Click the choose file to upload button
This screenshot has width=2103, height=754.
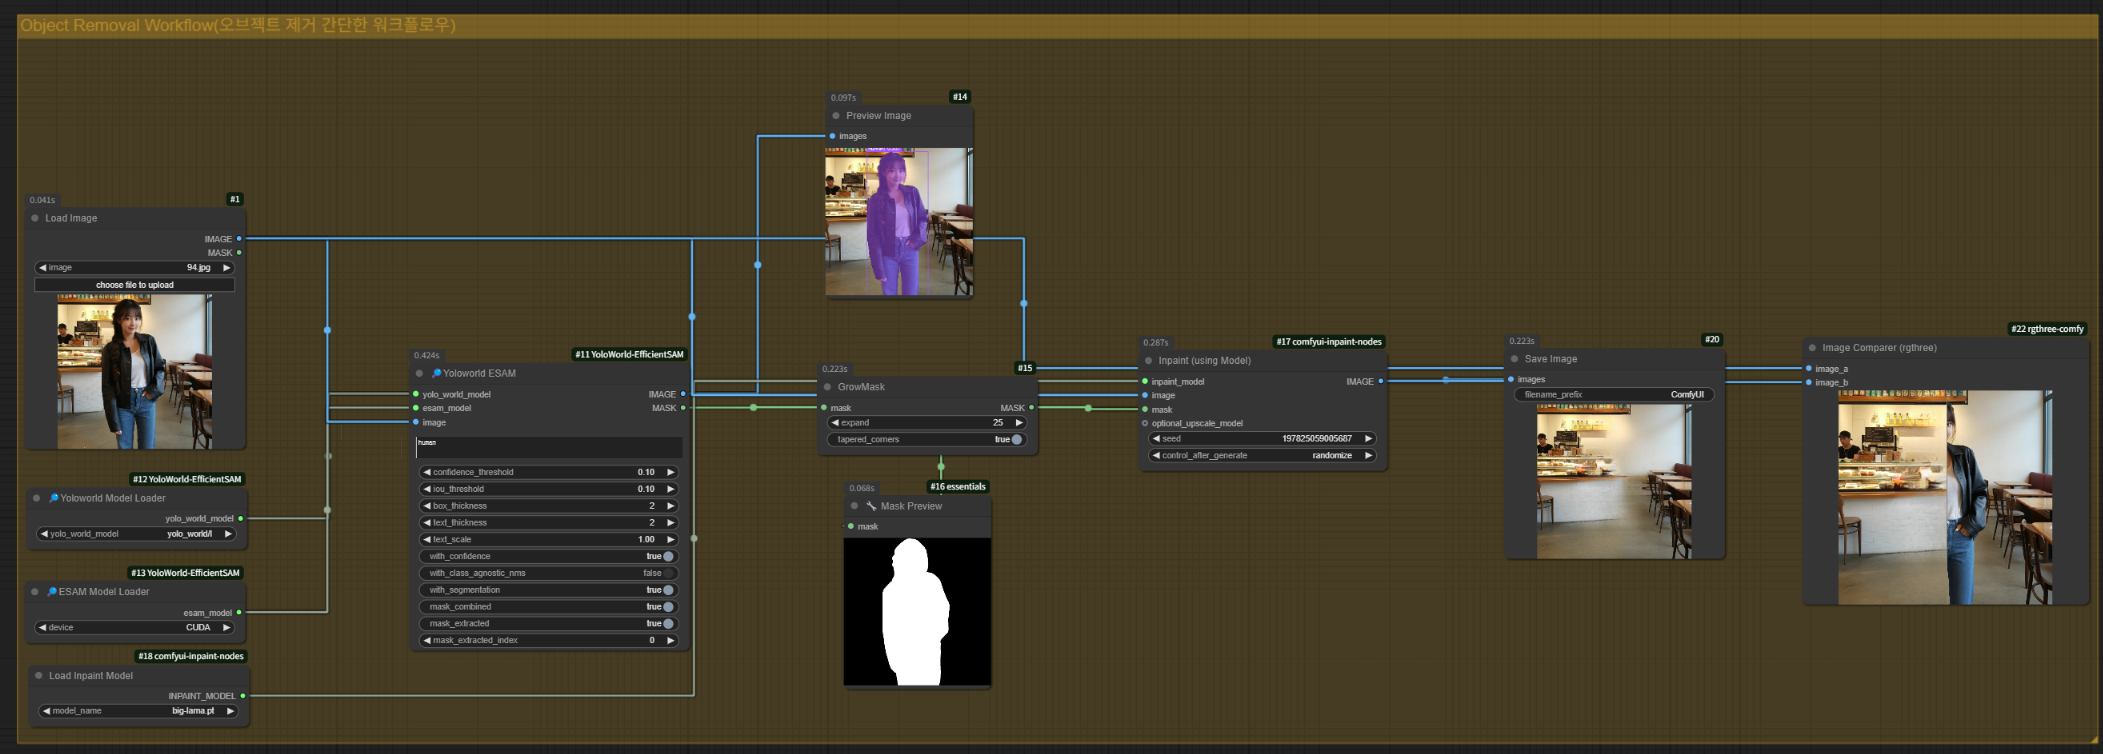pyautogui.click(x=135, y=285)
